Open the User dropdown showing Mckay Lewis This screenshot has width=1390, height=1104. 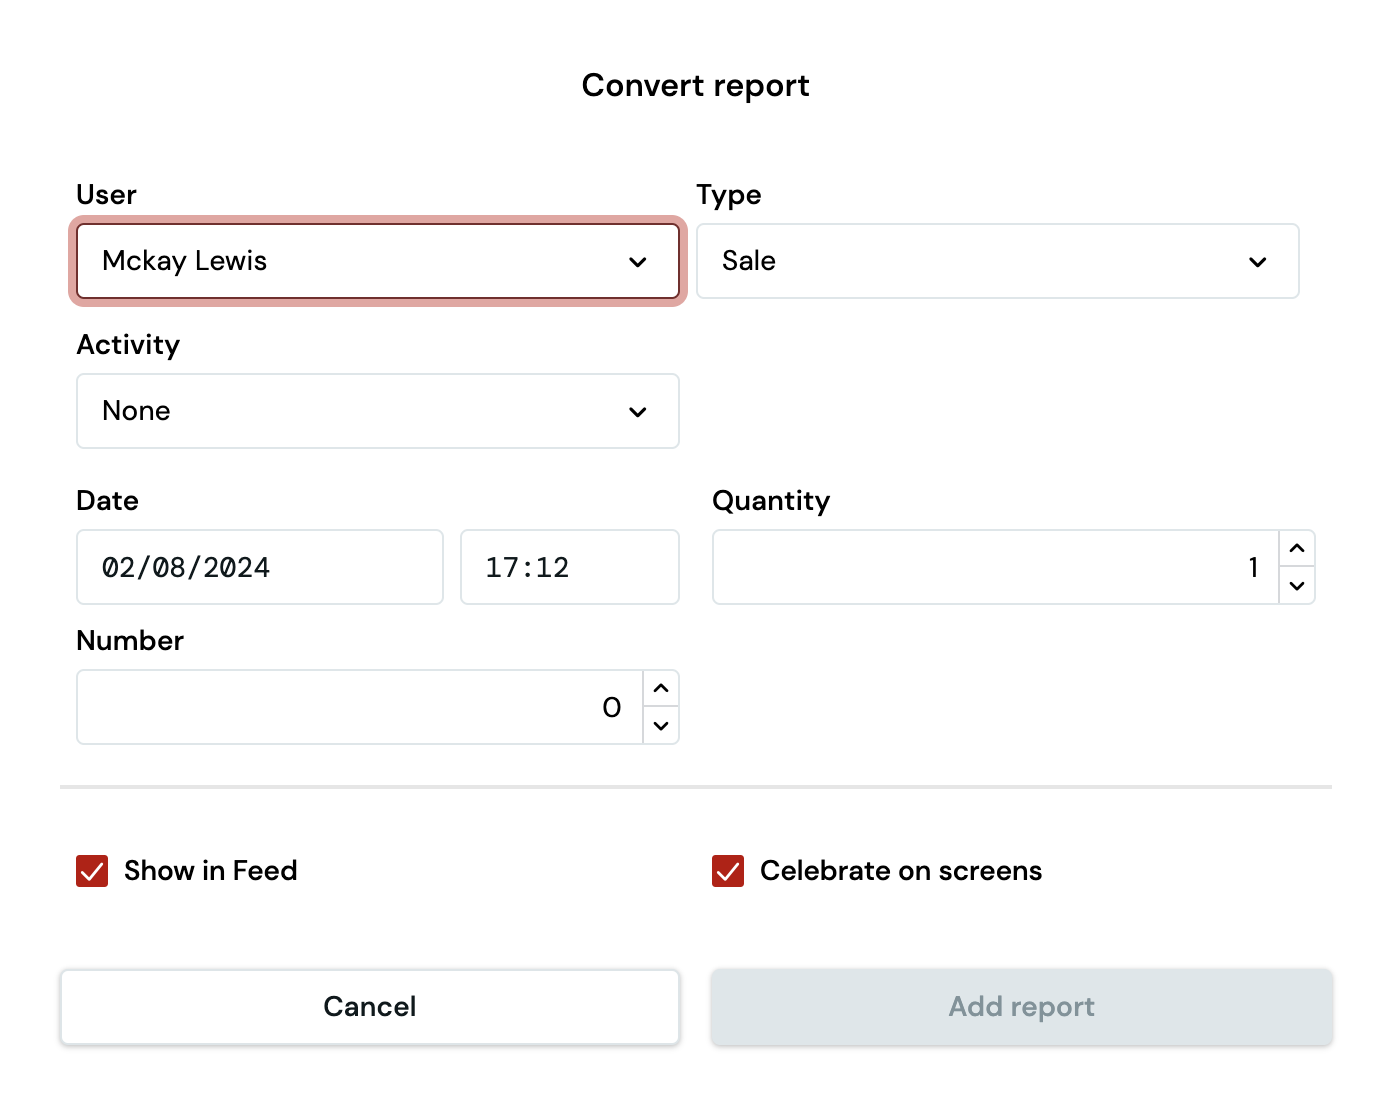pos(360,261)
